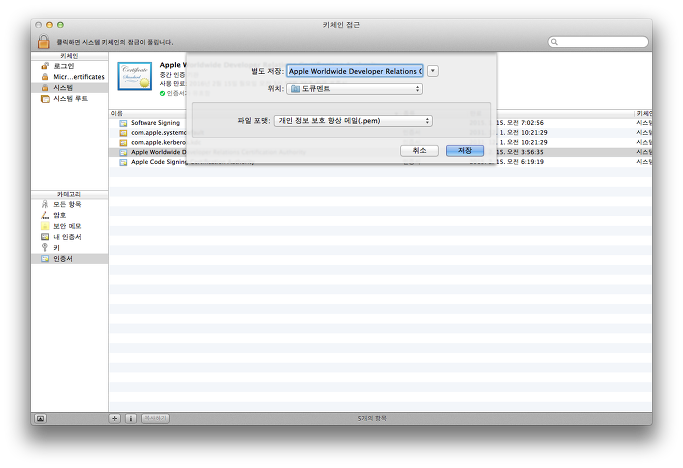The width and height of the screenshot is (683, 468).
Task: Click the plus add item button
Action: click(x=115, y=418)
